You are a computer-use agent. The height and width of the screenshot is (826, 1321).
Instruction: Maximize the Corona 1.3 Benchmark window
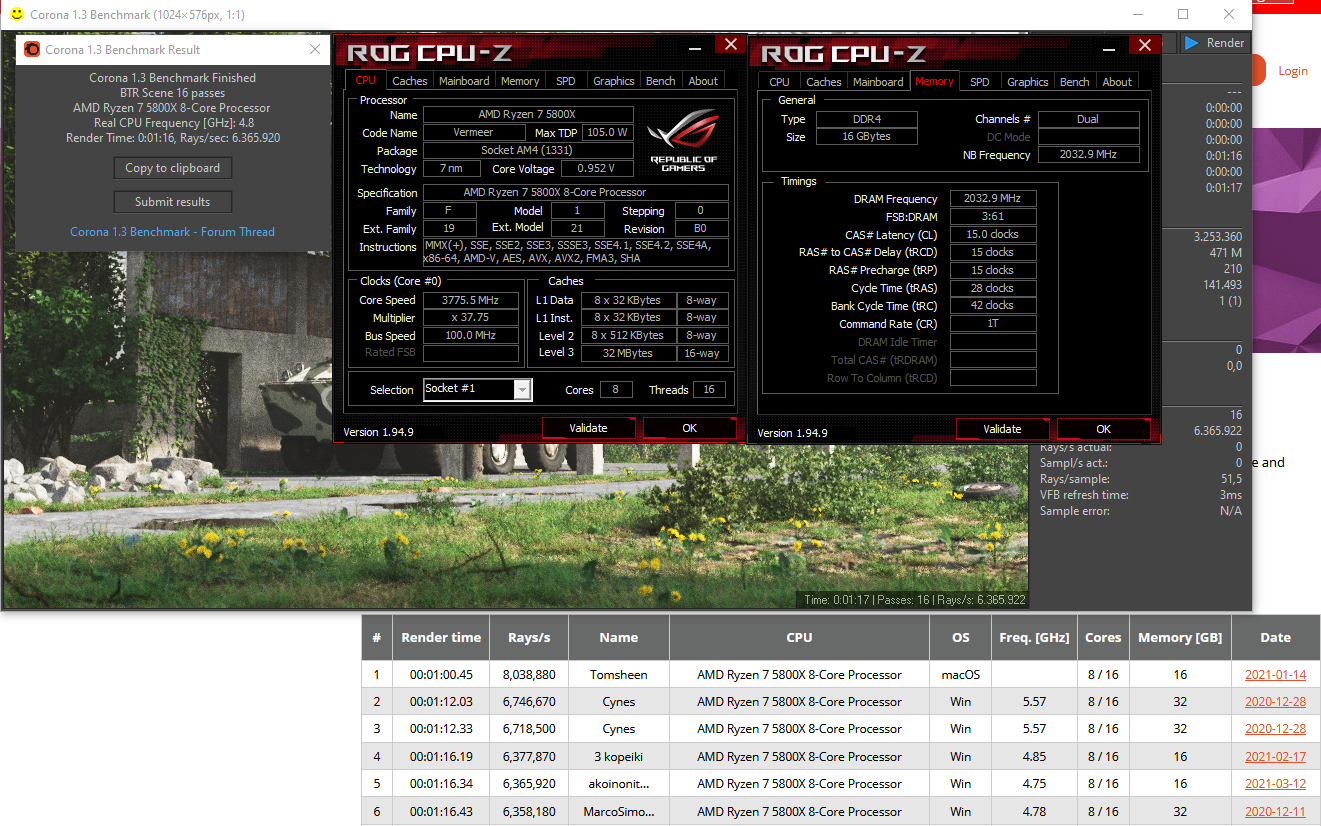tap(1183, 14)
